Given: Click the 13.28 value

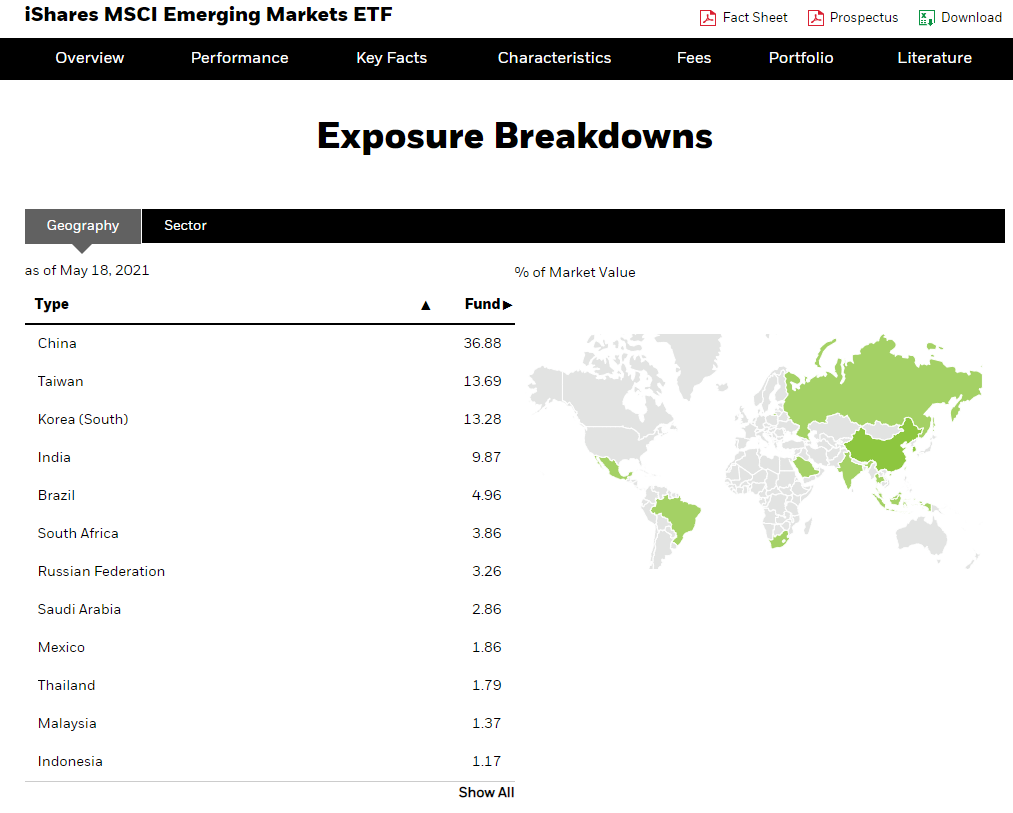Looking at the screenshot, I should pyautogui.click(x=482, y=419).
